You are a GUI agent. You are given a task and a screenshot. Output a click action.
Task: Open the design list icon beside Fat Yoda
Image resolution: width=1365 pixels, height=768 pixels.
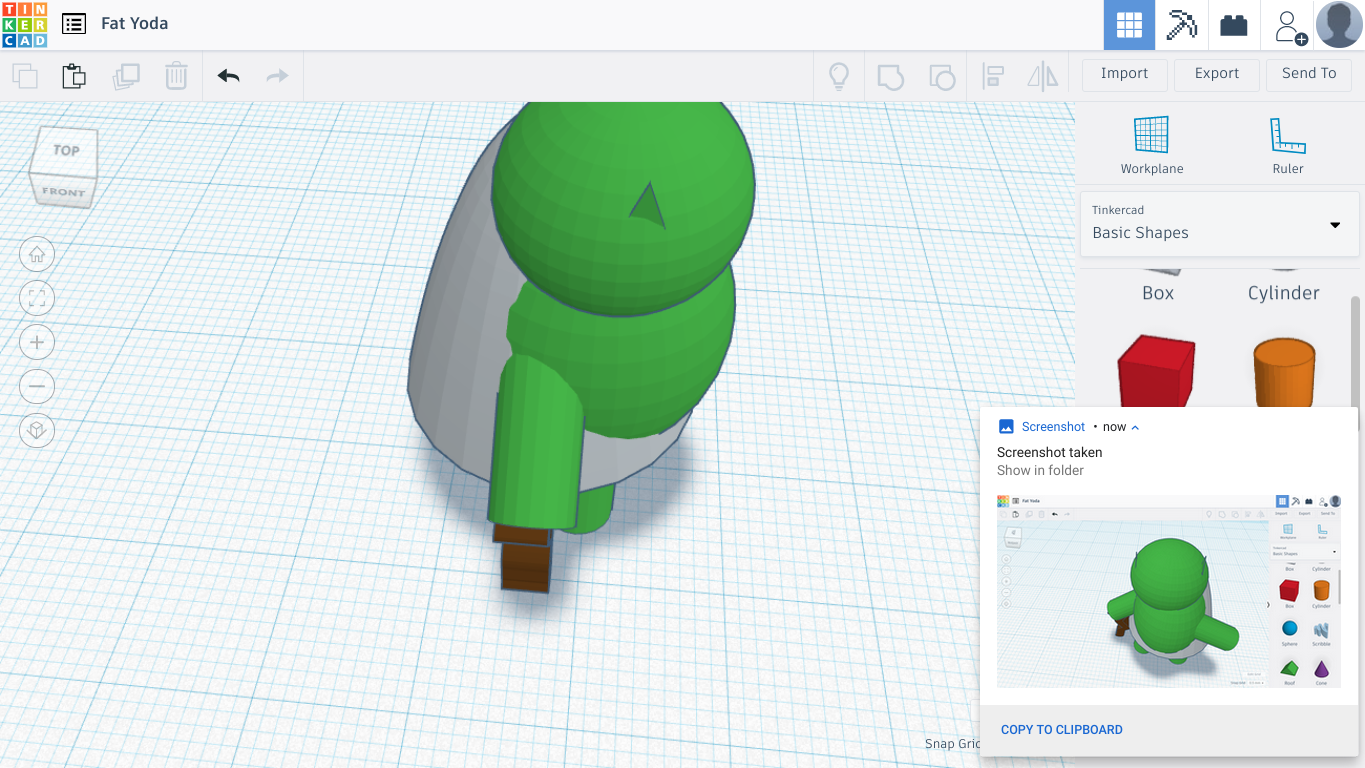pos(73,23)
